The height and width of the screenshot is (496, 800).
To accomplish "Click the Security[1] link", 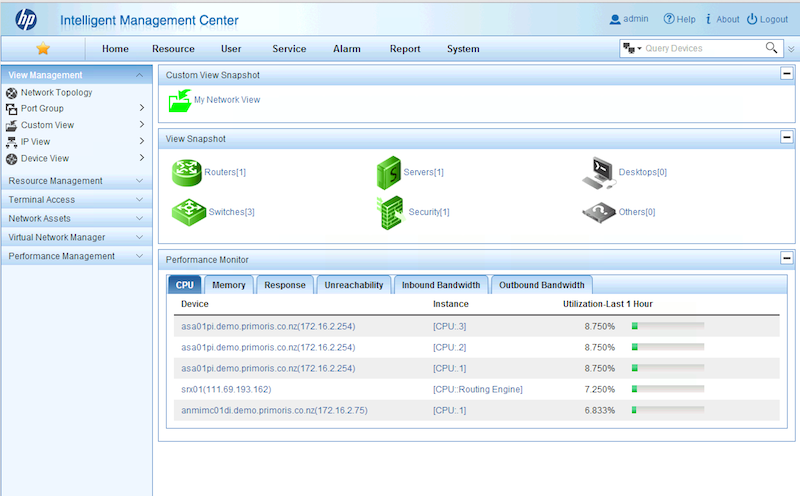I will (429, 212).
